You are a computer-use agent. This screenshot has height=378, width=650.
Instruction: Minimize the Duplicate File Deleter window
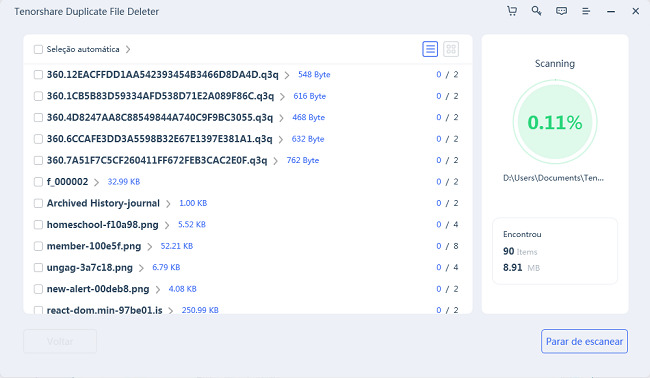coord(611,12)
